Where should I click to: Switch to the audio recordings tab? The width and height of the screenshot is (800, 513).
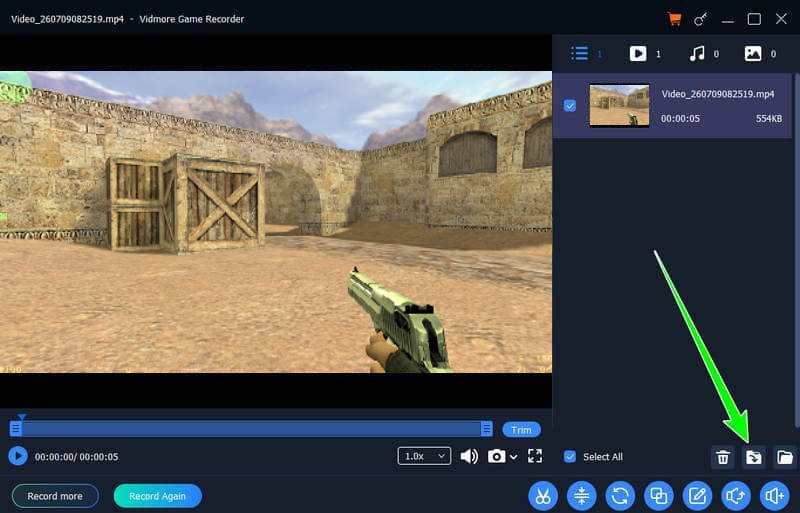pos(697,54)
